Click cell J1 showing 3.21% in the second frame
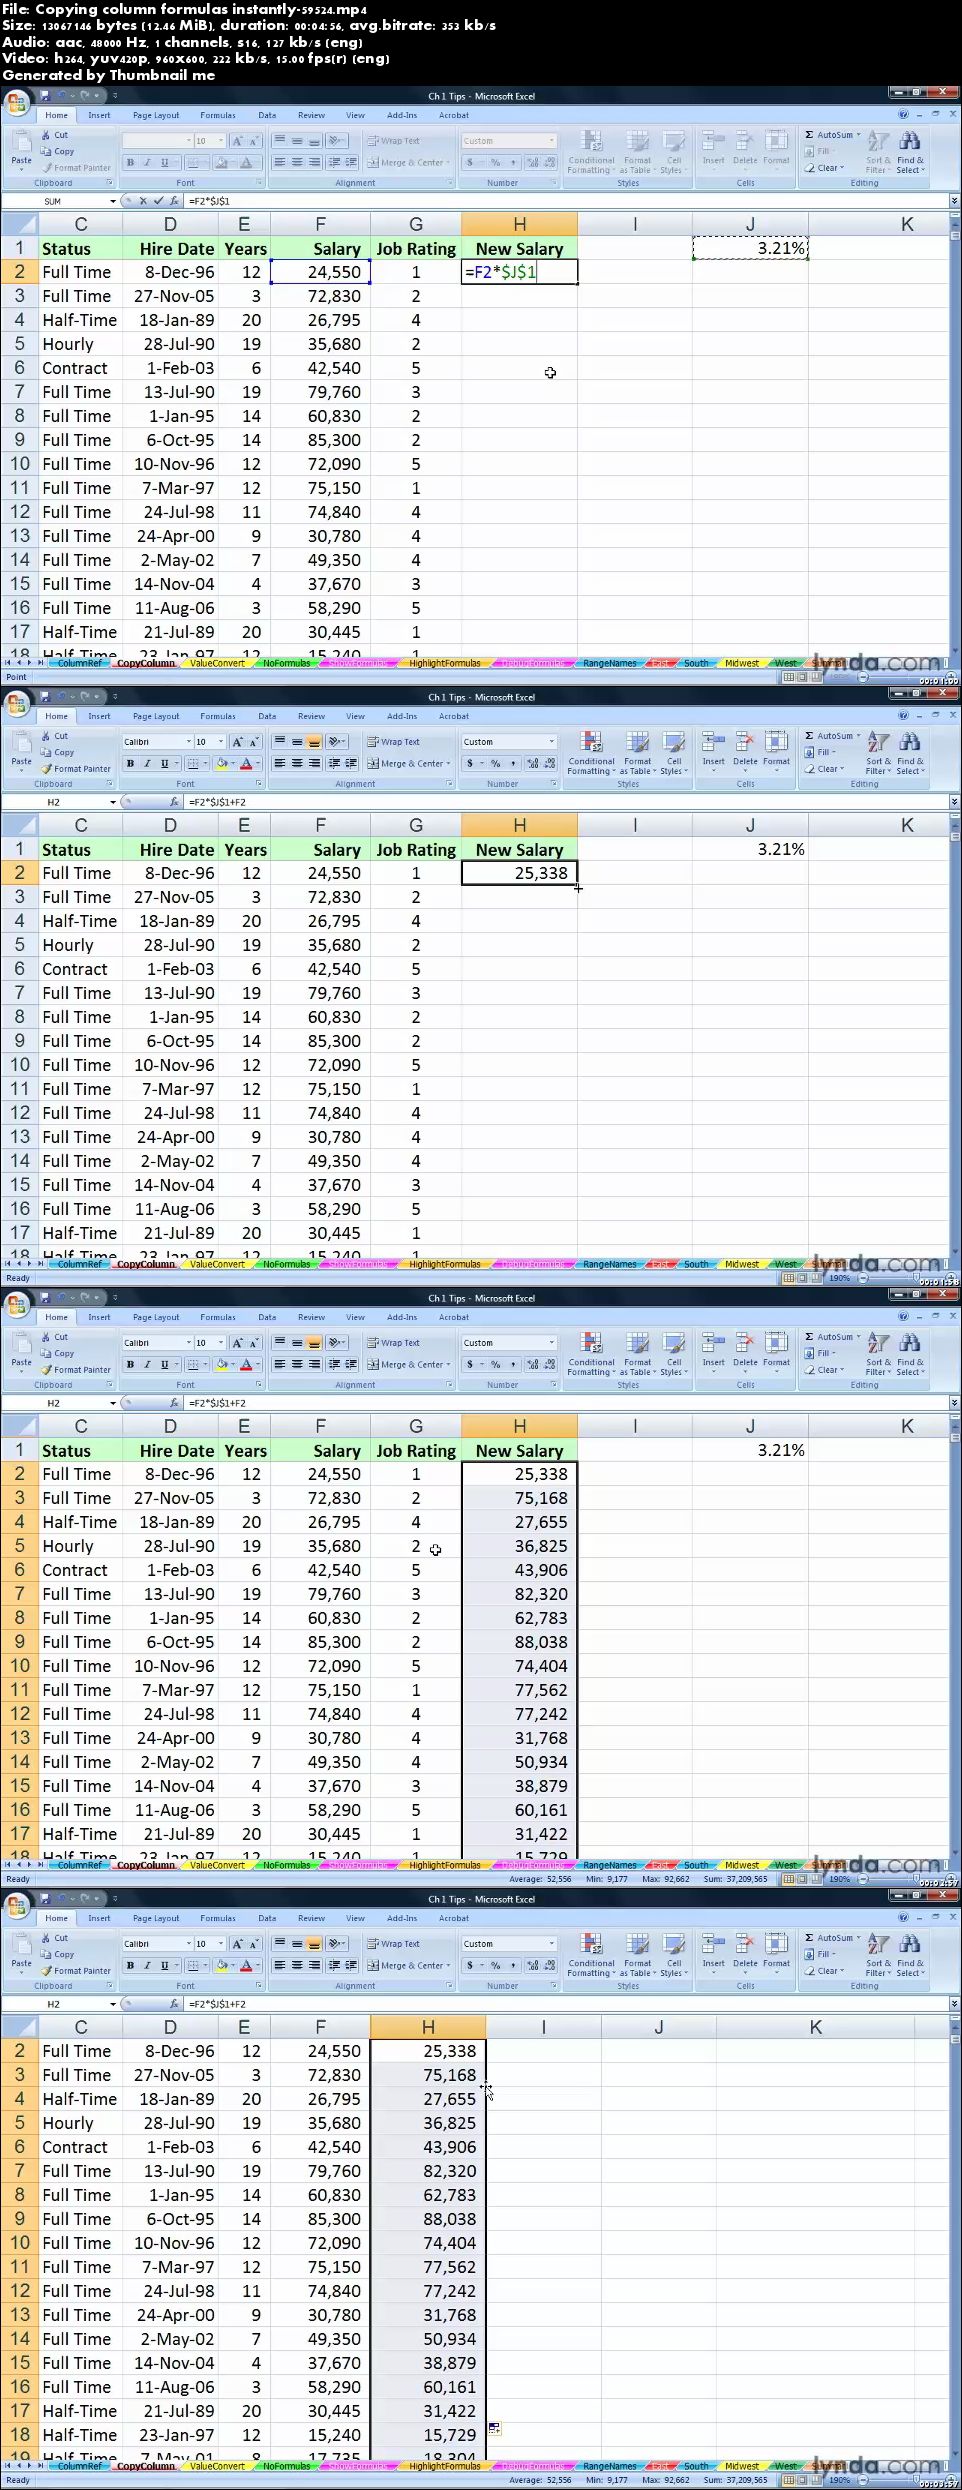Viewport: 962px width, 2490px height. (750, 849)
